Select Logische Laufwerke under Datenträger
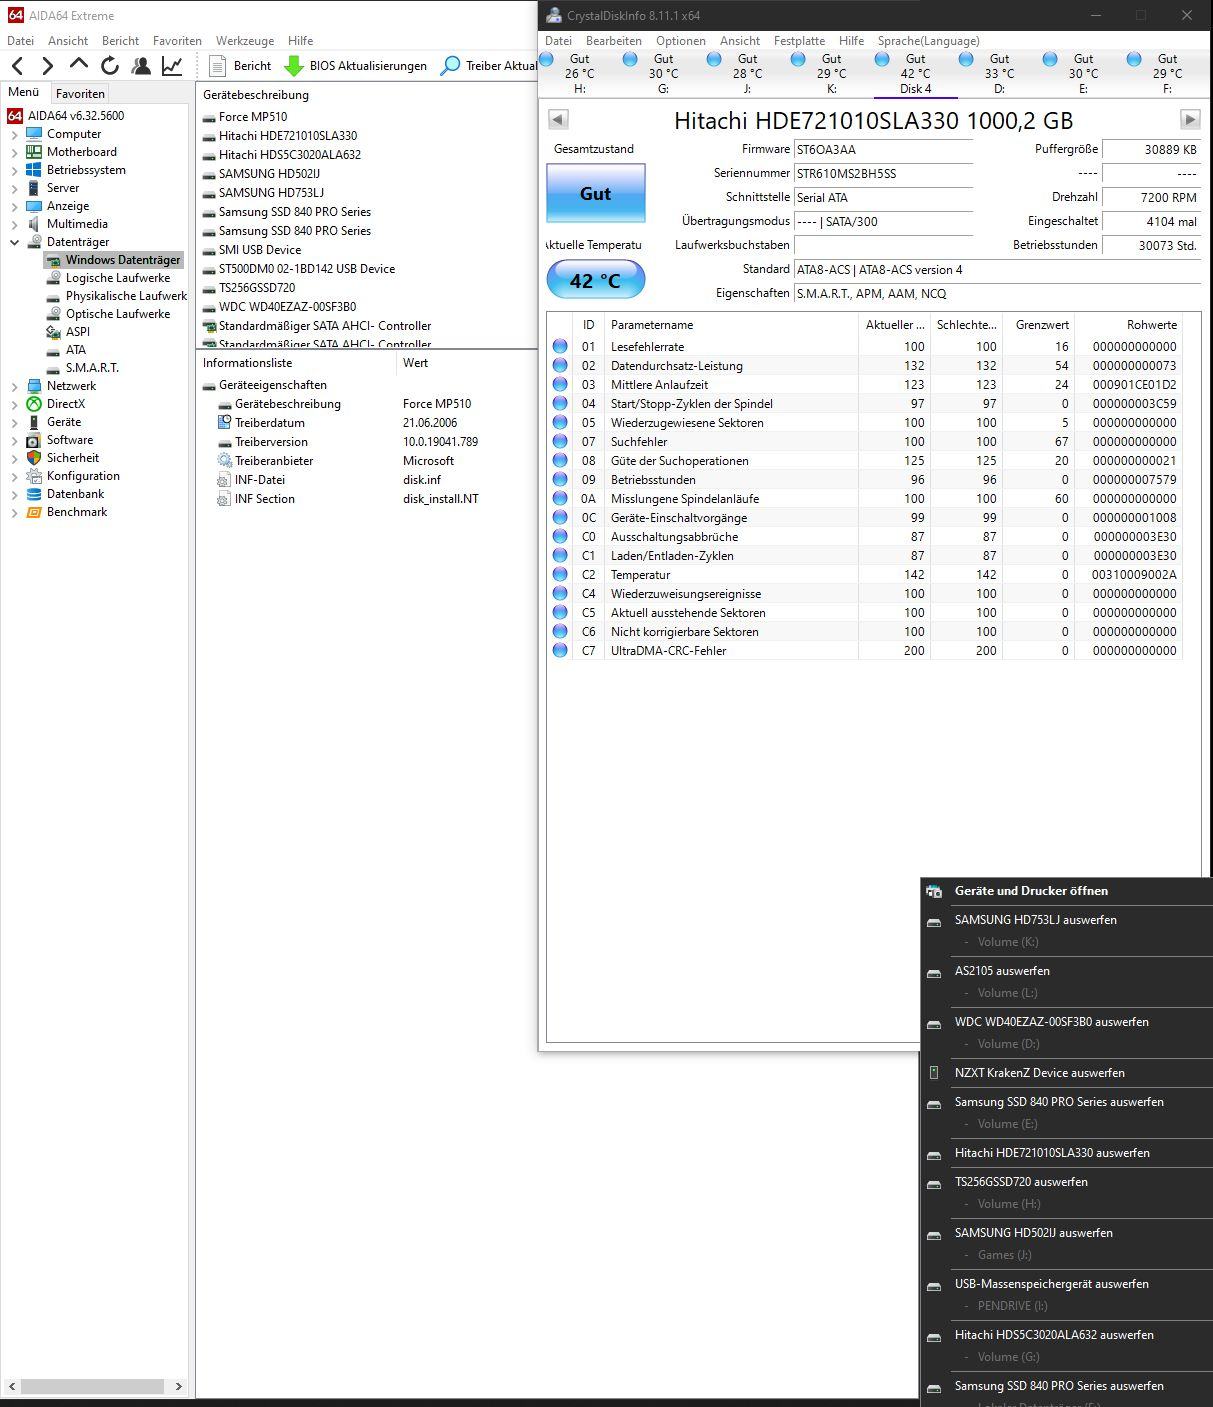Image resolution: width=1213 pixels, height=1407 pixels. click(x=118, y=278)
